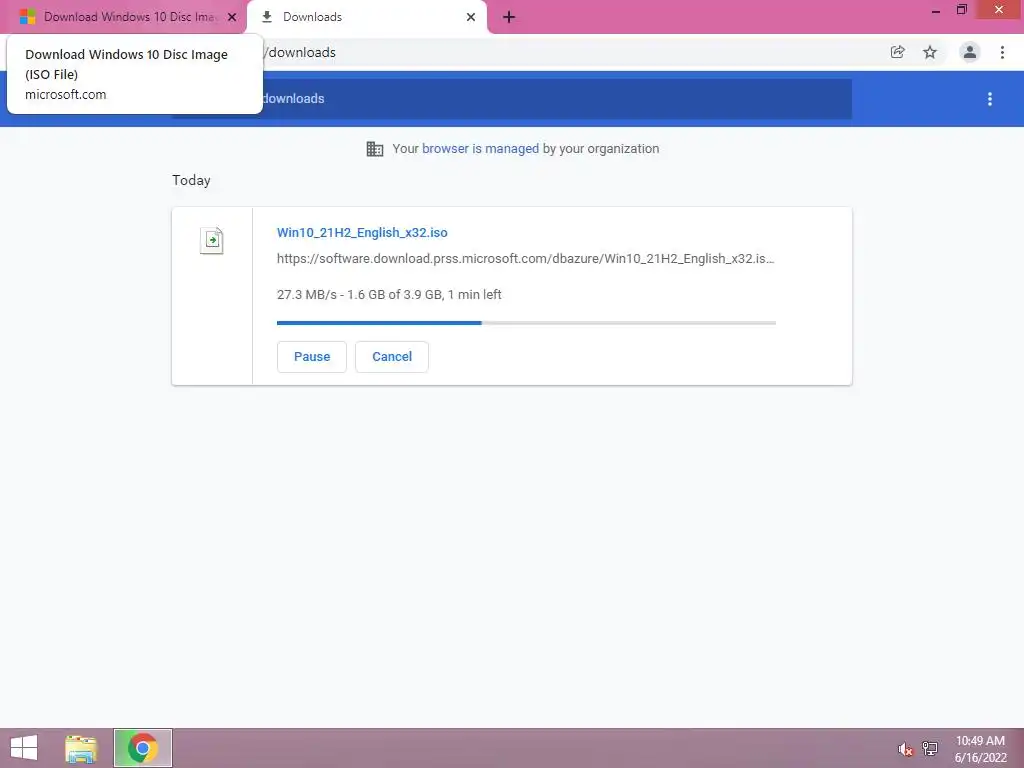Click the Chrome taskbar icon
The width and height of the screenshot is (1024, 768).
click(x=143, y=748)
